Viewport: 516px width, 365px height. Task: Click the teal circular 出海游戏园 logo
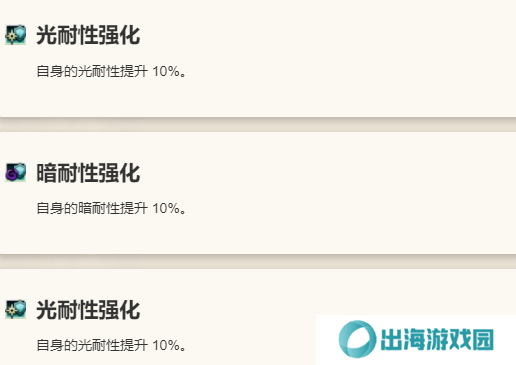click(357, 339)
